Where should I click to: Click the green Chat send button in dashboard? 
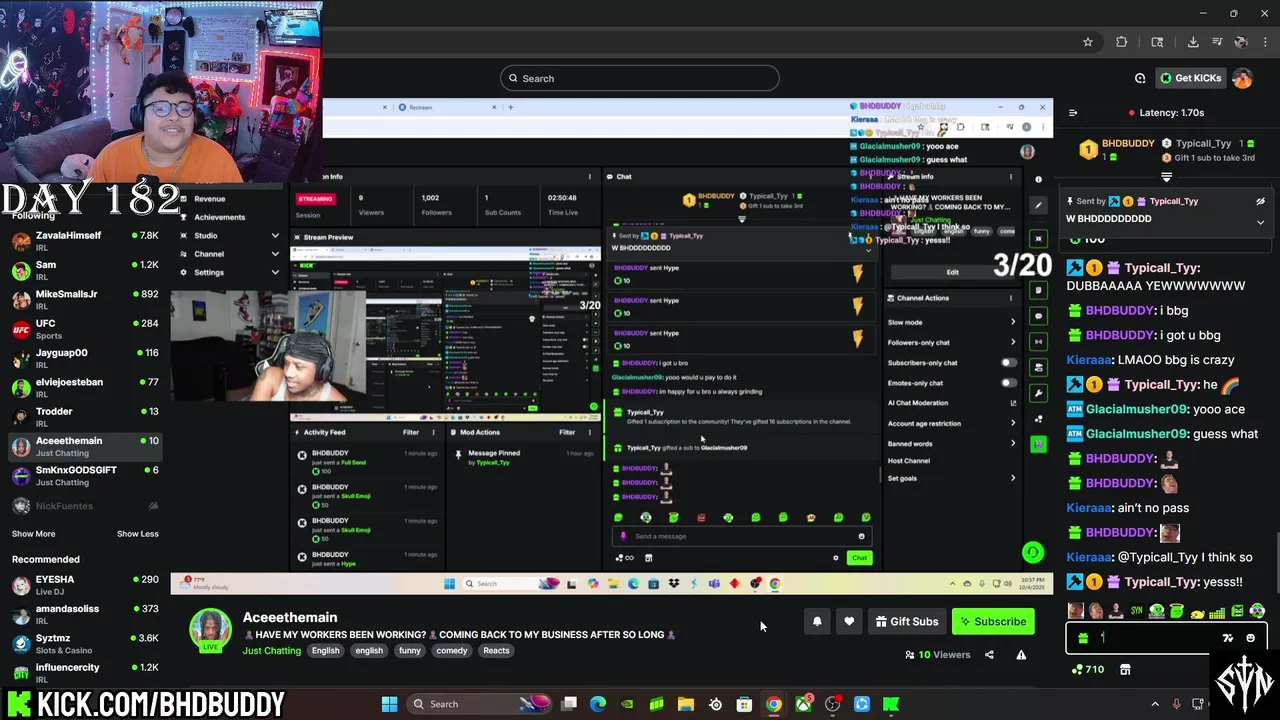coord(859,558)
